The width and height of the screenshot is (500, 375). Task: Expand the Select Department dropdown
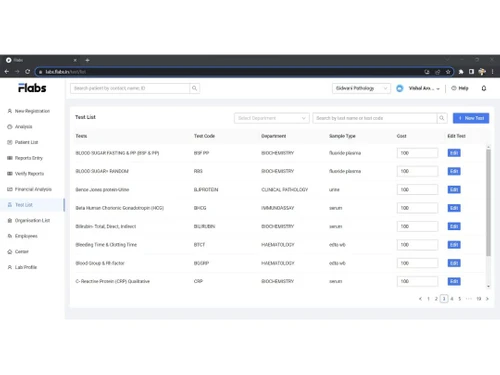[272, 118]
